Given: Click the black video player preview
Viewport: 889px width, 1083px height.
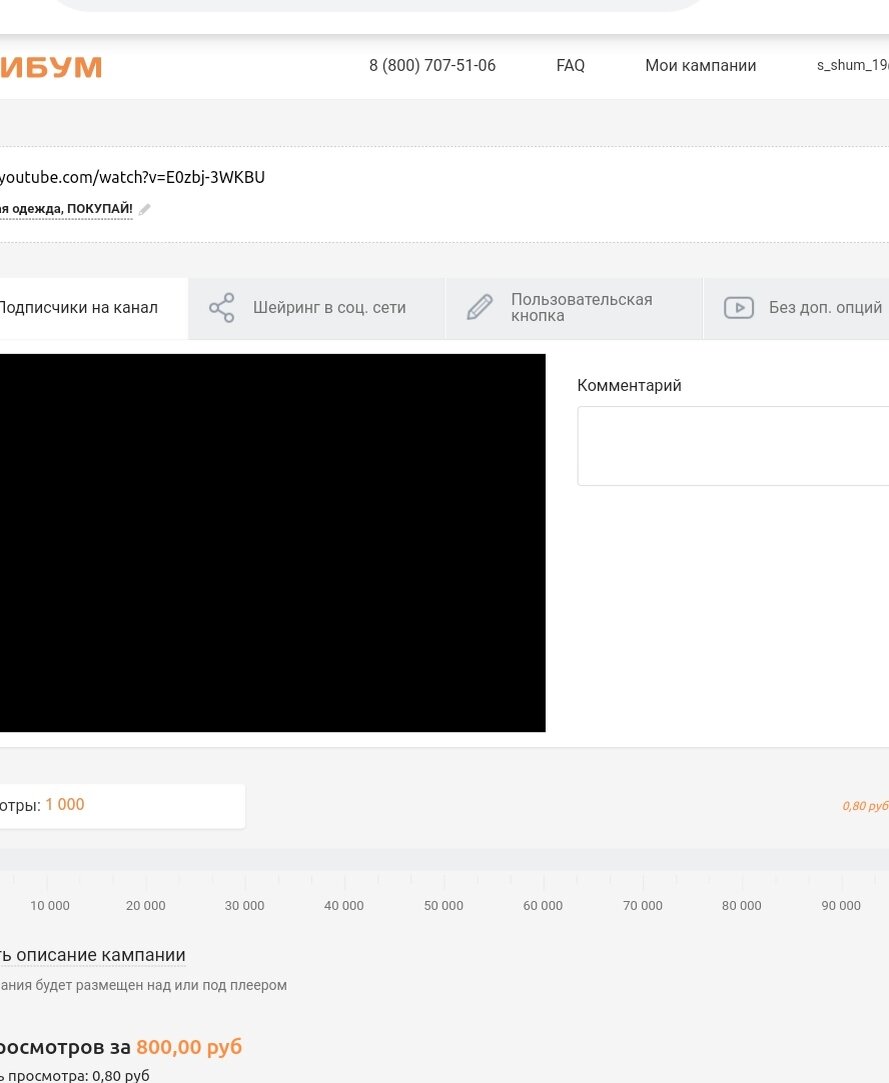Looking at the screenshot, I should 272,543.
